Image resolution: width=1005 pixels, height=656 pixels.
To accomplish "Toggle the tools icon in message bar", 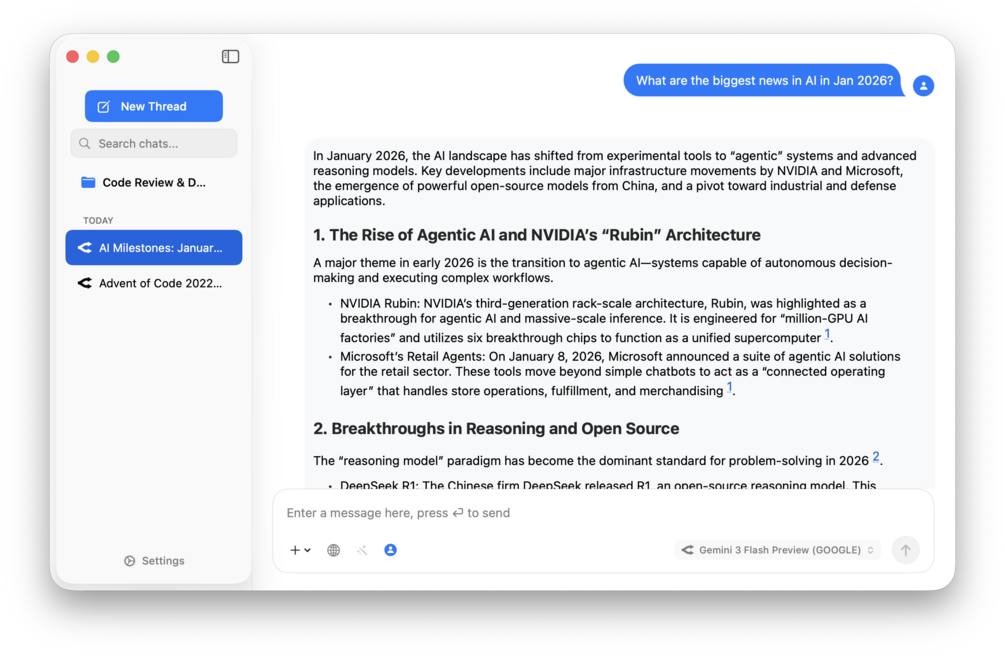I will 362,550.
